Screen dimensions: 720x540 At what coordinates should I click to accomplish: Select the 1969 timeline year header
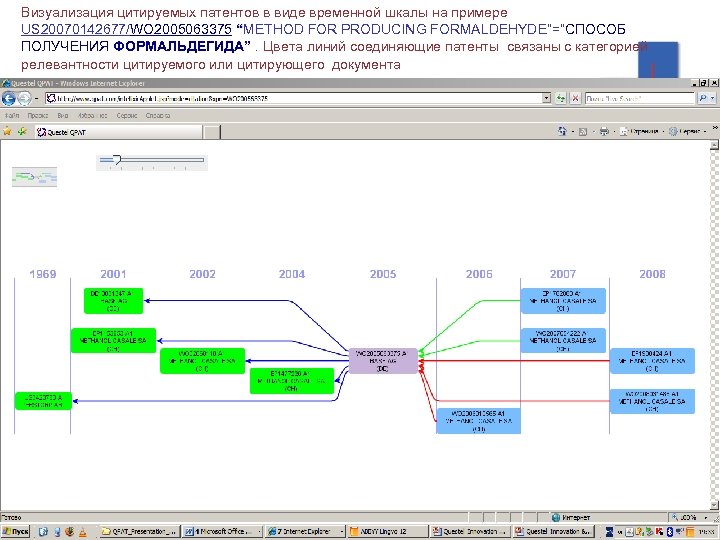[43, 274]
